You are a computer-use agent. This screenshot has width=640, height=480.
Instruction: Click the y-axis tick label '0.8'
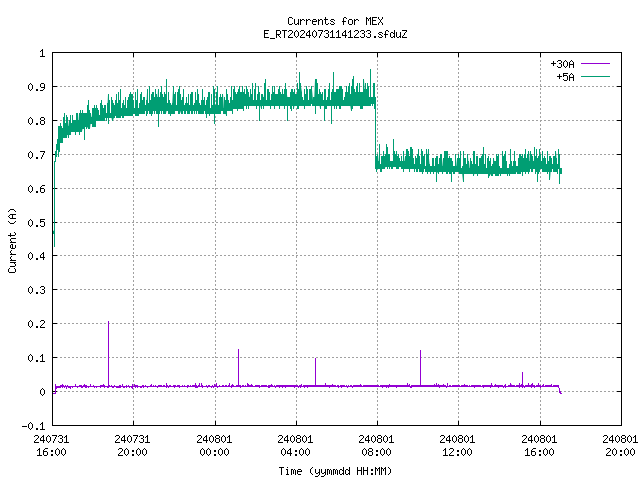tap(36, 121)
